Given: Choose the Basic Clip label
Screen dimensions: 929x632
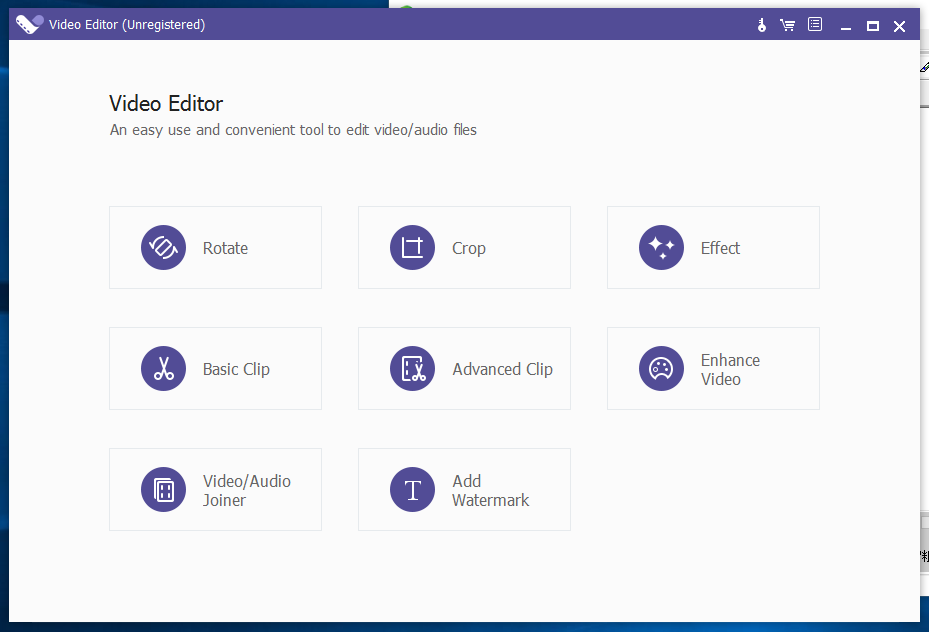Looking at the screenshot, I should (236, 369).
